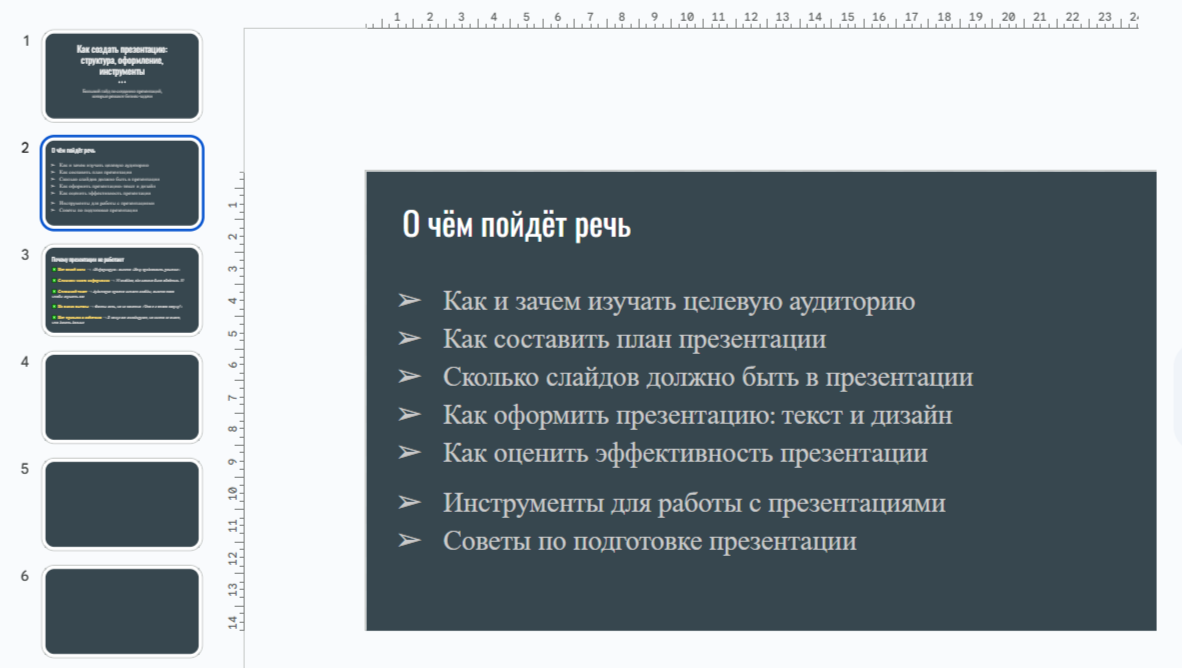Viewport: 1182px width, 668px height.
Task: Click the slide title "О чём пойдёт речь"
Action: [x=516, y=225]
